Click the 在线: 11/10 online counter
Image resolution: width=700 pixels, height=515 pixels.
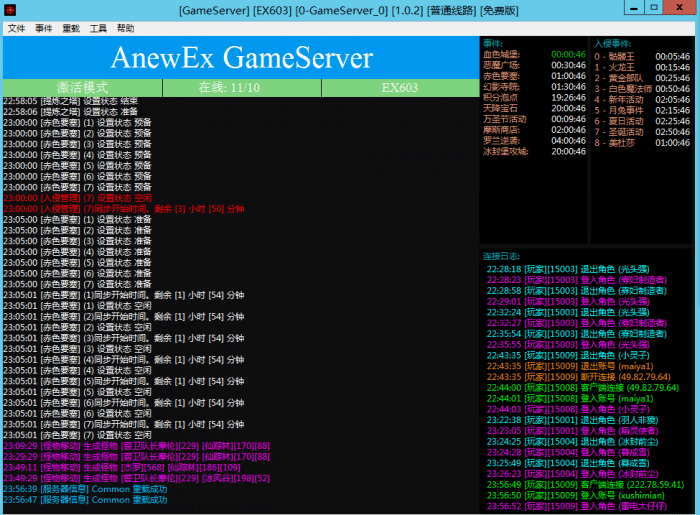[x=241, y=88]
